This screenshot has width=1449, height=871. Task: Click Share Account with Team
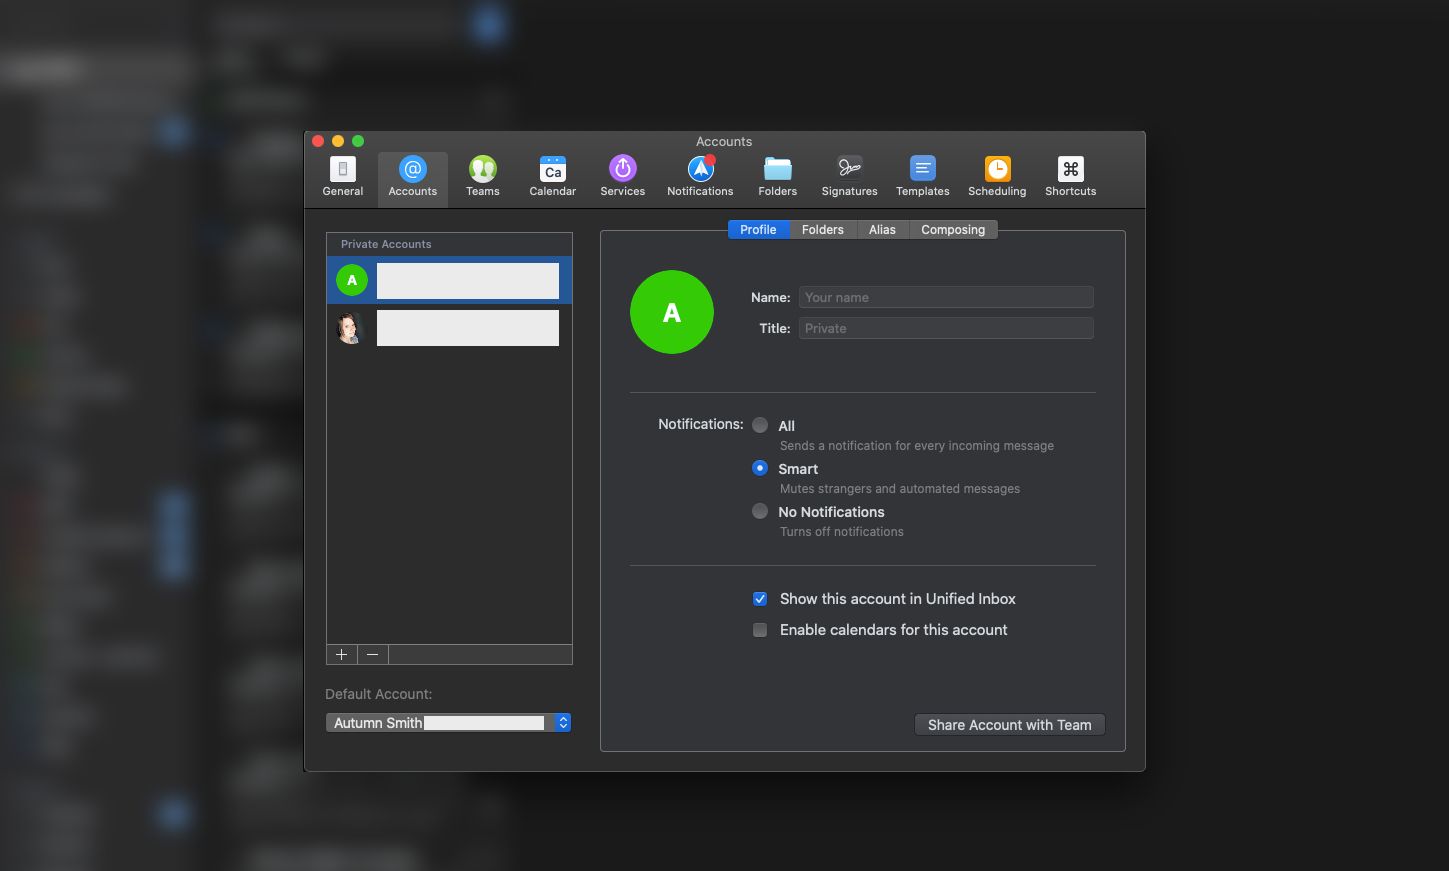click(1008, 724)
